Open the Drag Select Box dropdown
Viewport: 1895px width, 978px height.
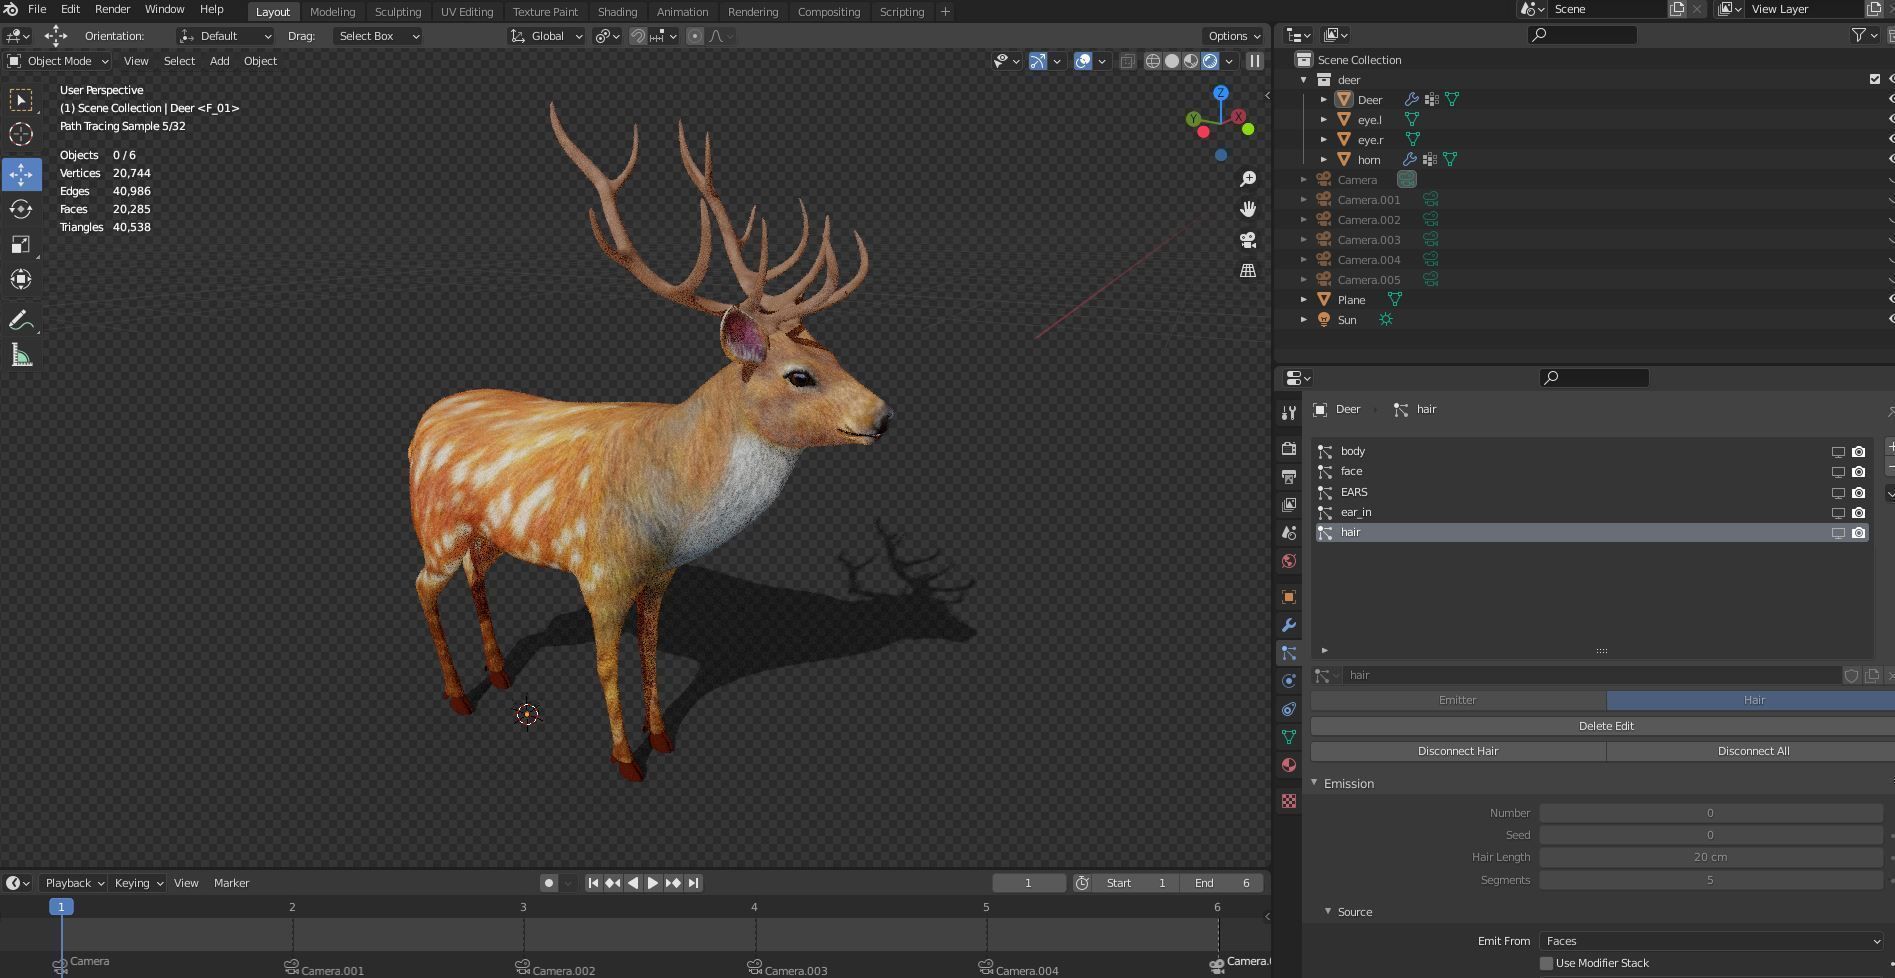coord(377,36)
